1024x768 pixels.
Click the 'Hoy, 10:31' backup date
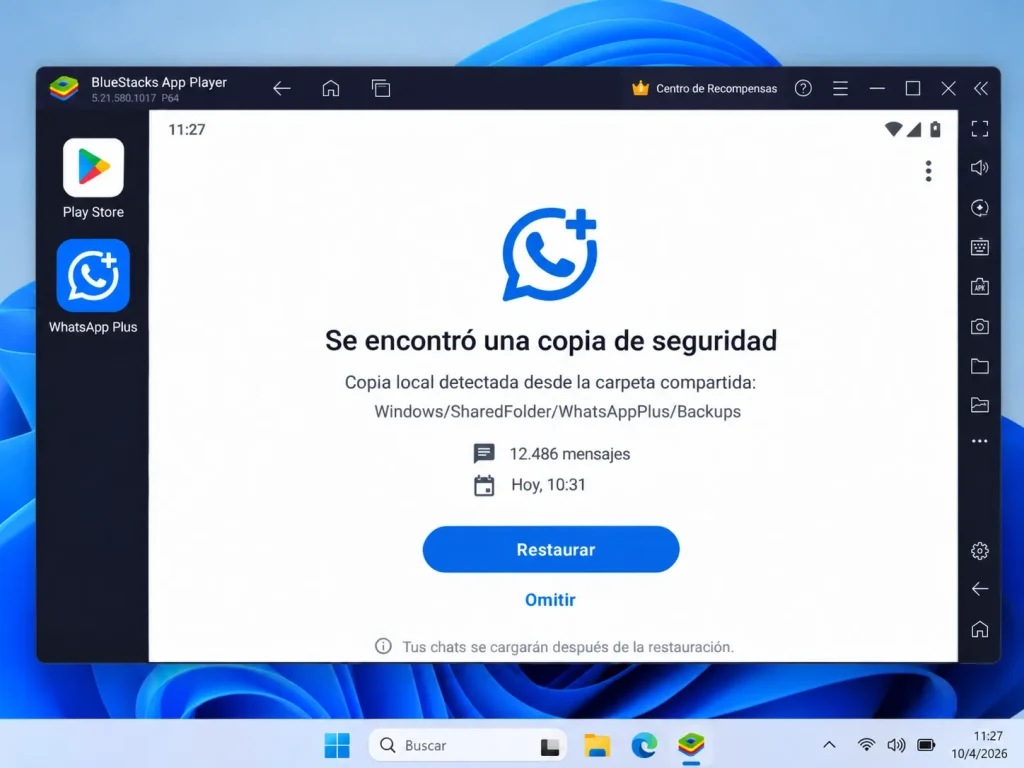pos(549,485)
